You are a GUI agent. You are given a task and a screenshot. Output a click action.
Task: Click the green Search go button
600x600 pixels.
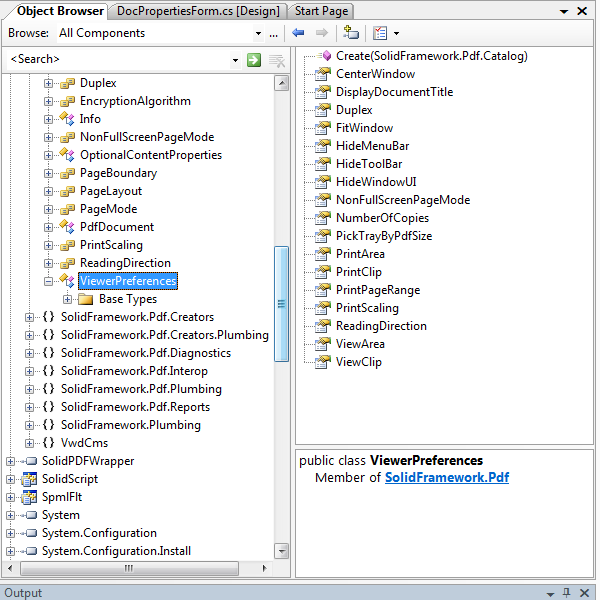(254, 60)
